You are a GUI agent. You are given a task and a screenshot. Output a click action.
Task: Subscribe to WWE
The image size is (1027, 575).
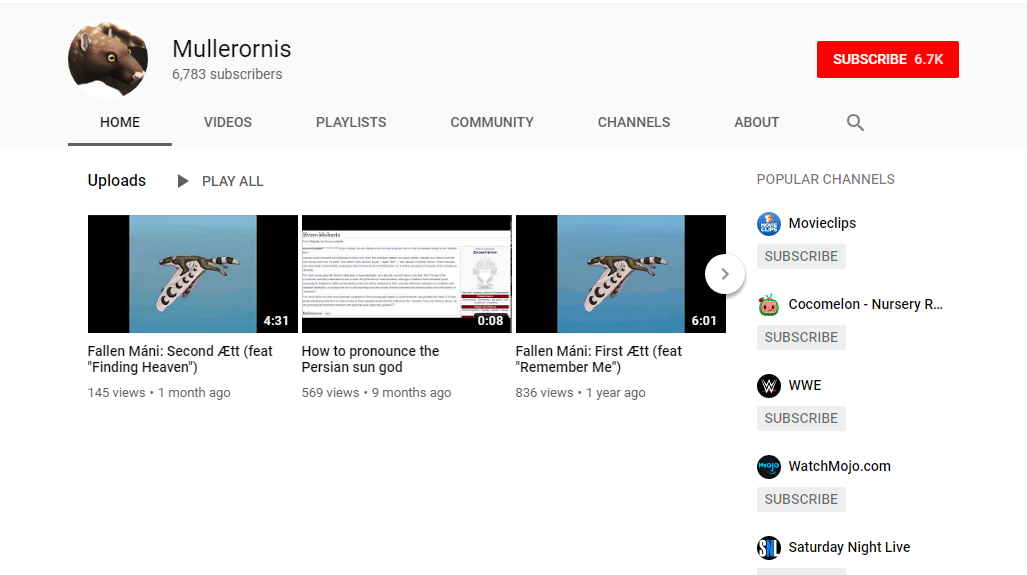801,418
